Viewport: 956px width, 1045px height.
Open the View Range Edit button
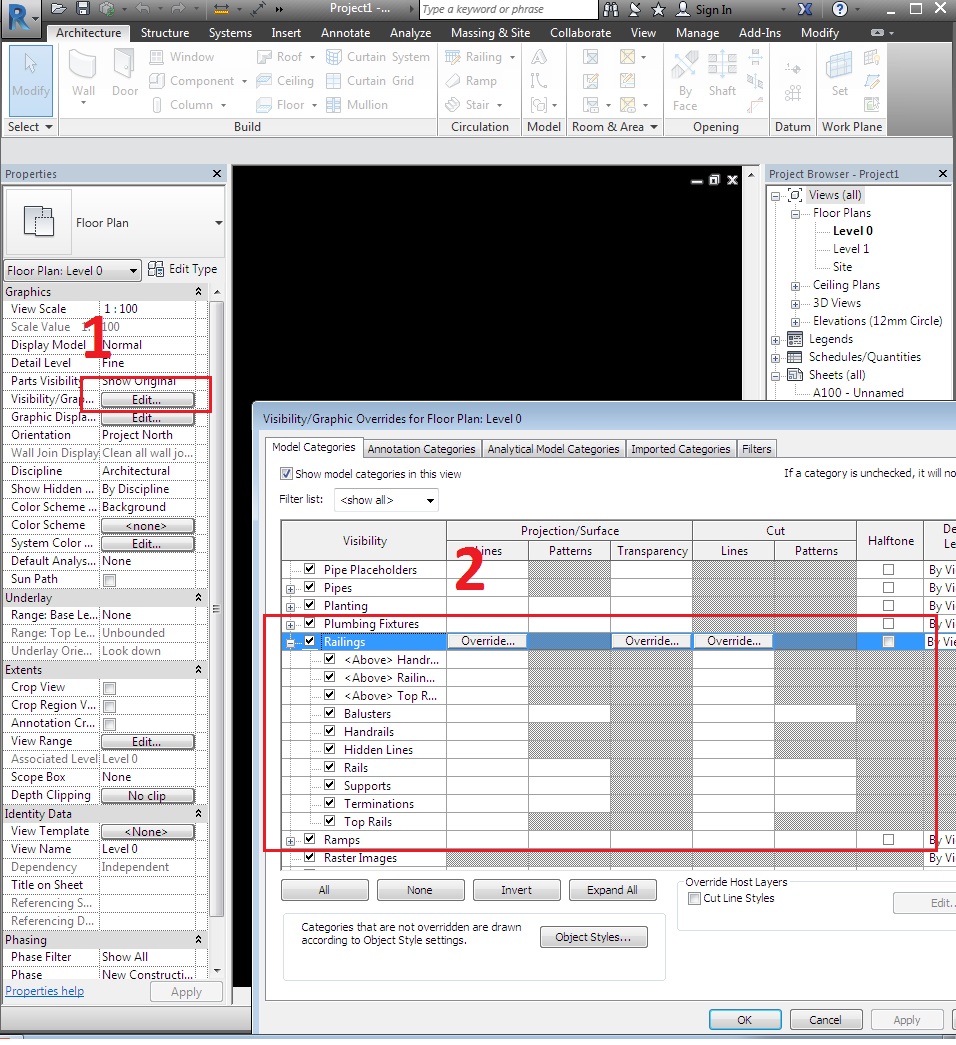(x=147, y=742)
